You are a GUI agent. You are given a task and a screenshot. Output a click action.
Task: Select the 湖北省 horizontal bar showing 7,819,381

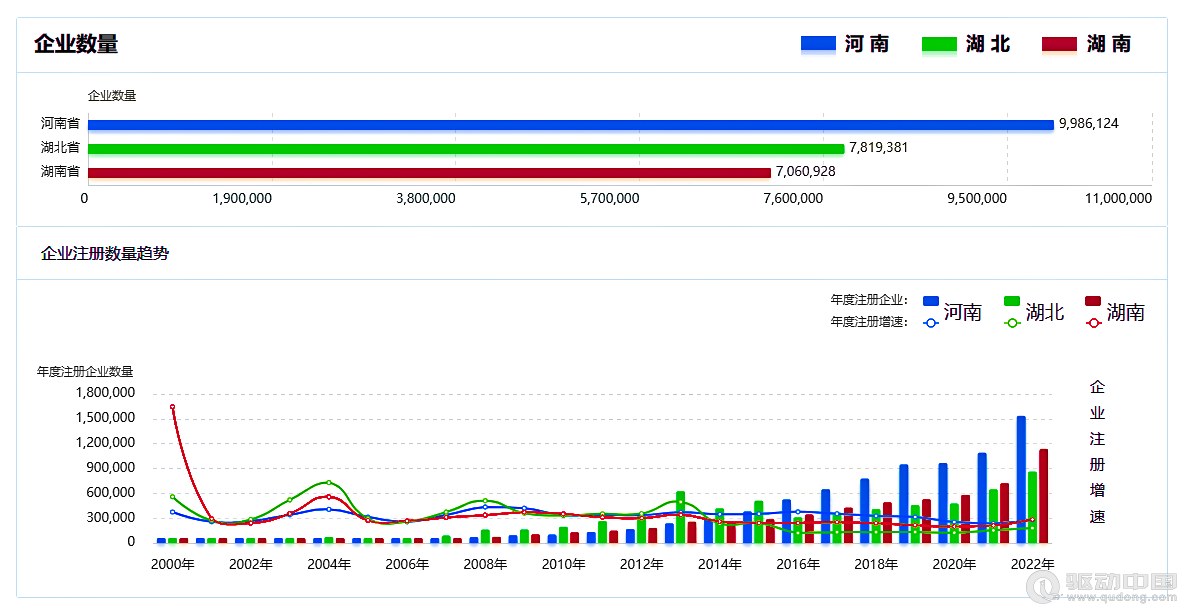point(466,148)
